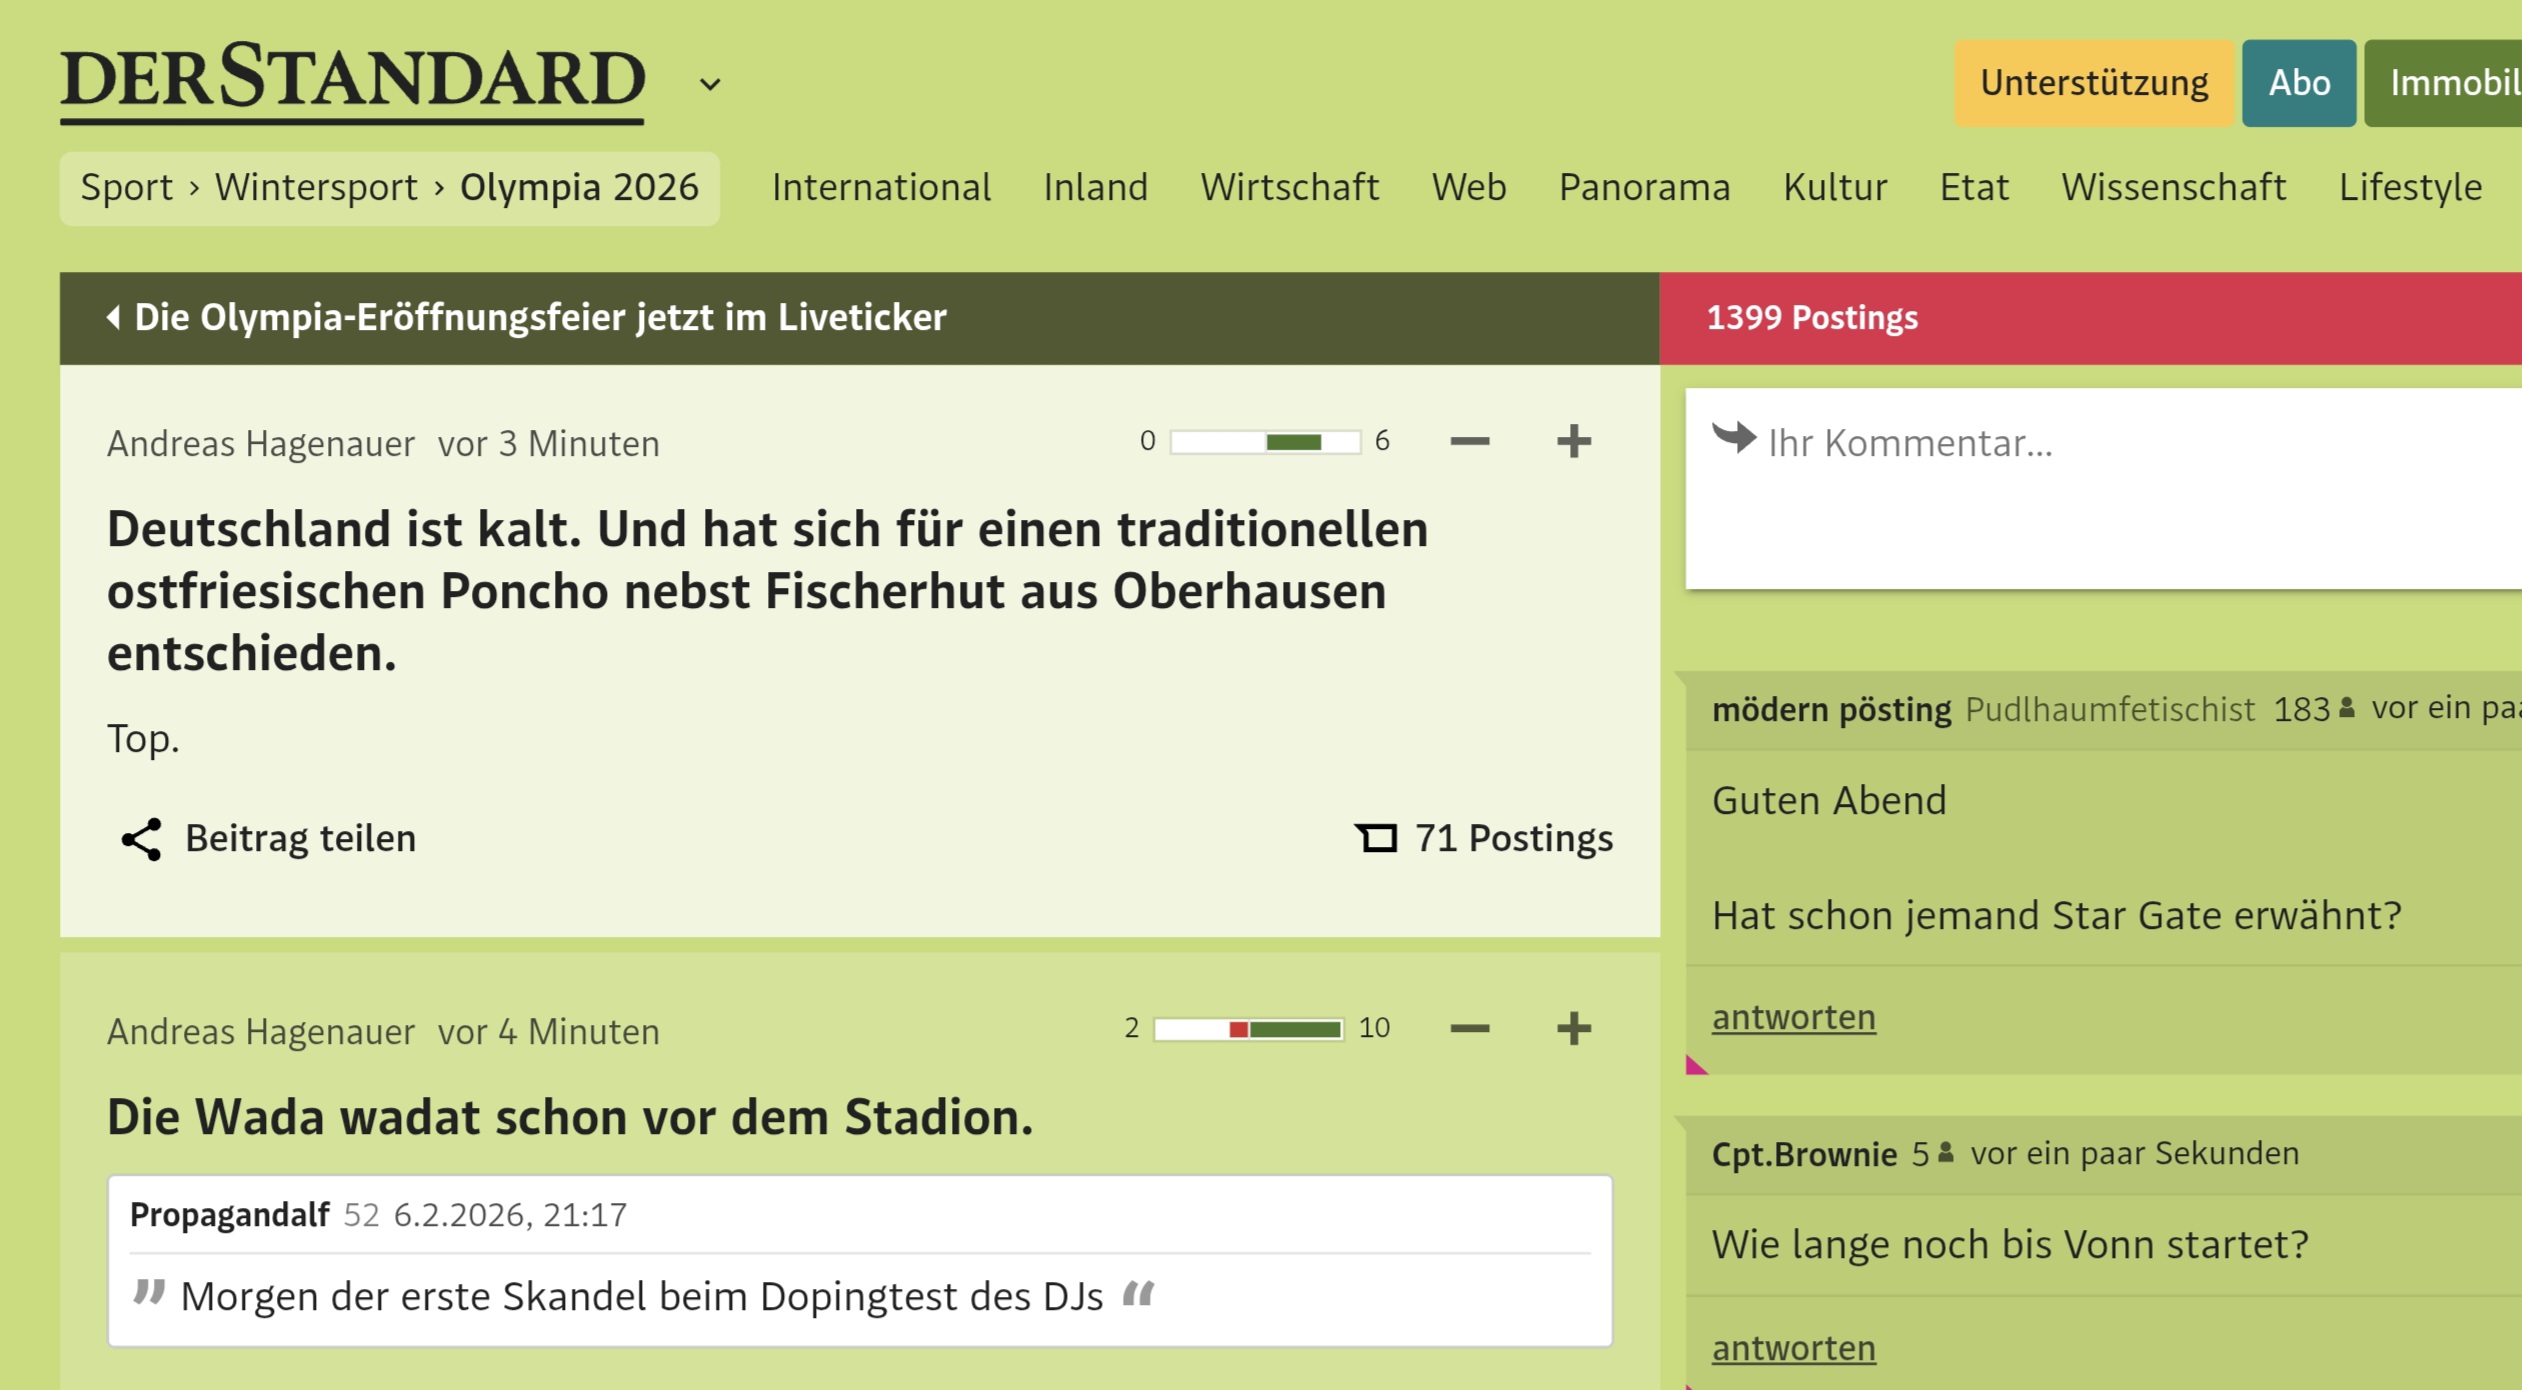Viewport: 2522px width, 1390px height.
Task: Click the Abo button
Action: pyautogui.click(x=2298, y=83)
